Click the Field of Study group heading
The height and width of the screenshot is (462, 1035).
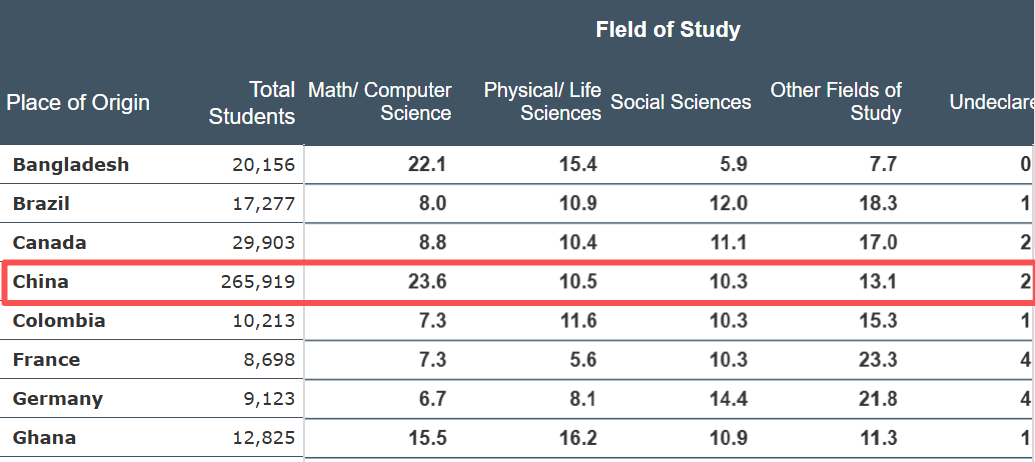point(668,29)
